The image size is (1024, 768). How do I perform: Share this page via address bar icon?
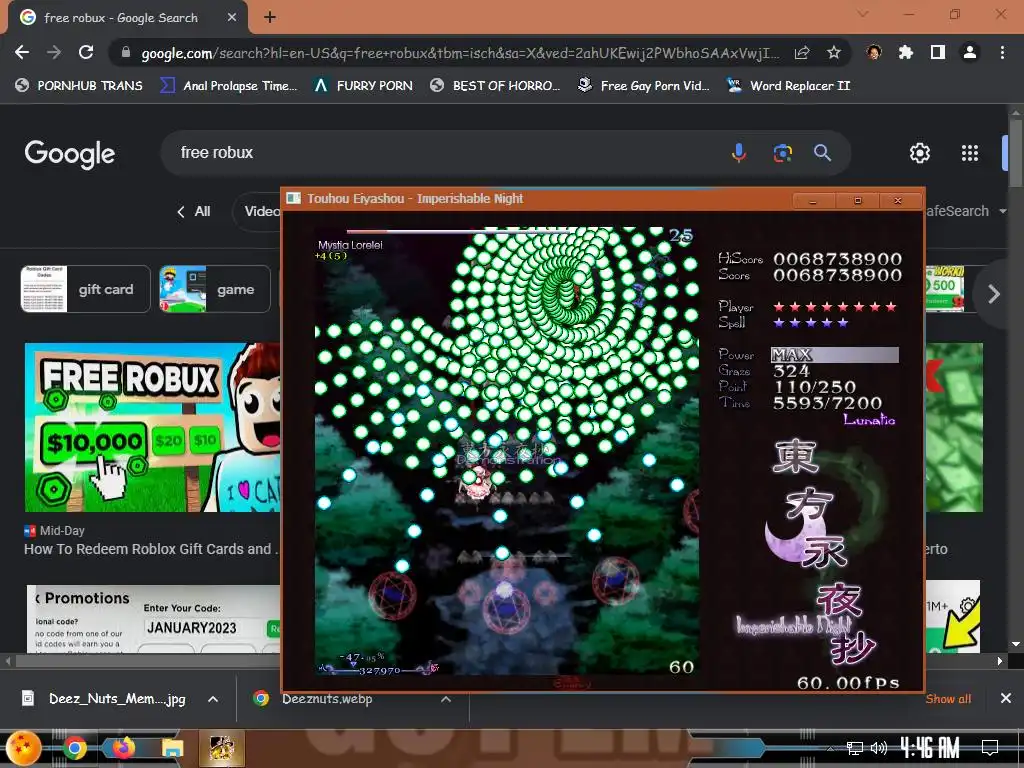point(802,53)
